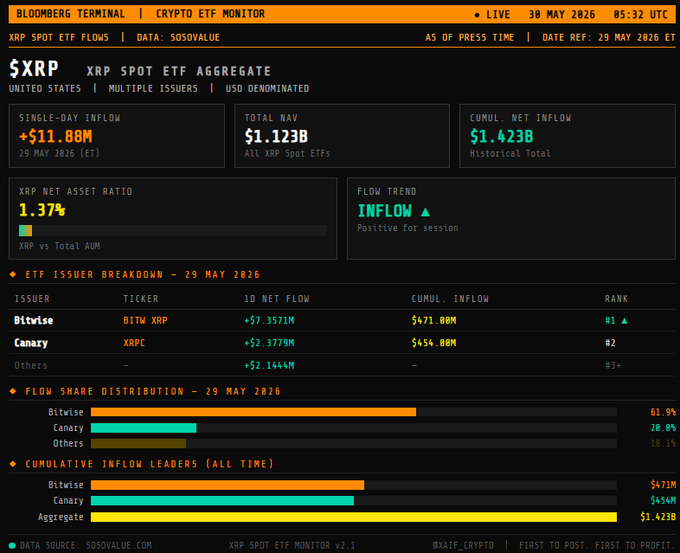680x553 pixels.
Task: Click the RANK column header
Action: click(616, 299)
